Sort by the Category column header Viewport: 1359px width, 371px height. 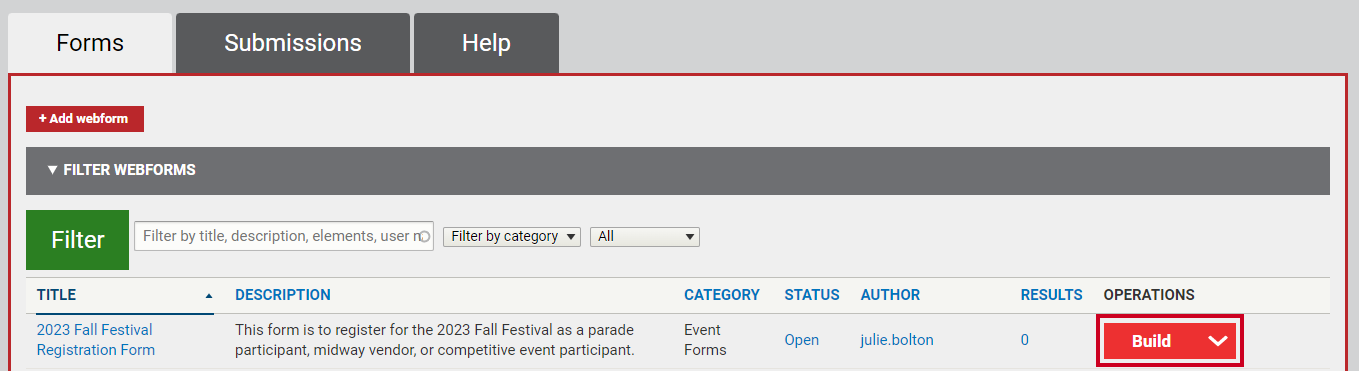pyautogui.click(x=722, y=295)
